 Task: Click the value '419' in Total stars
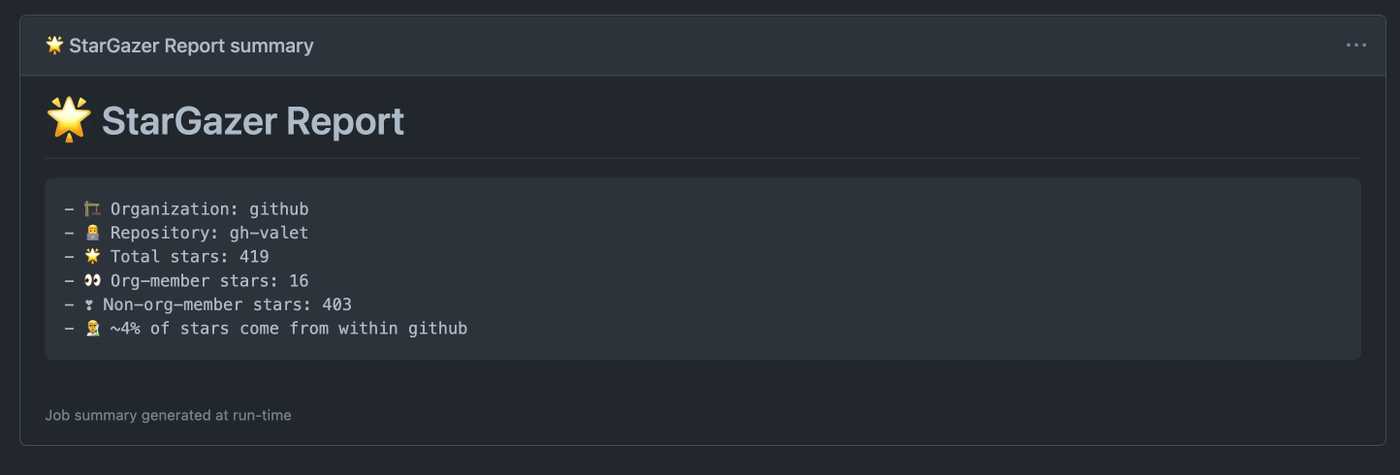[x=254, y=257]
